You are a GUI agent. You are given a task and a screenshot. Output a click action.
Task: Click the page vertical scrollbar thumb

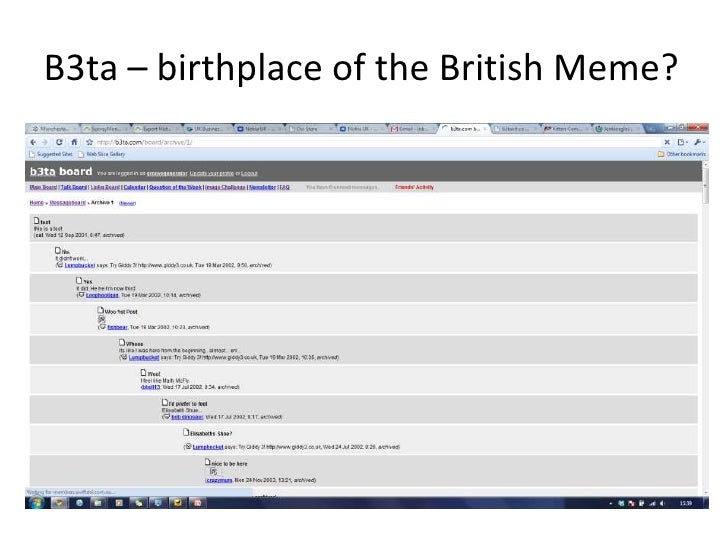tap(706, 186)
